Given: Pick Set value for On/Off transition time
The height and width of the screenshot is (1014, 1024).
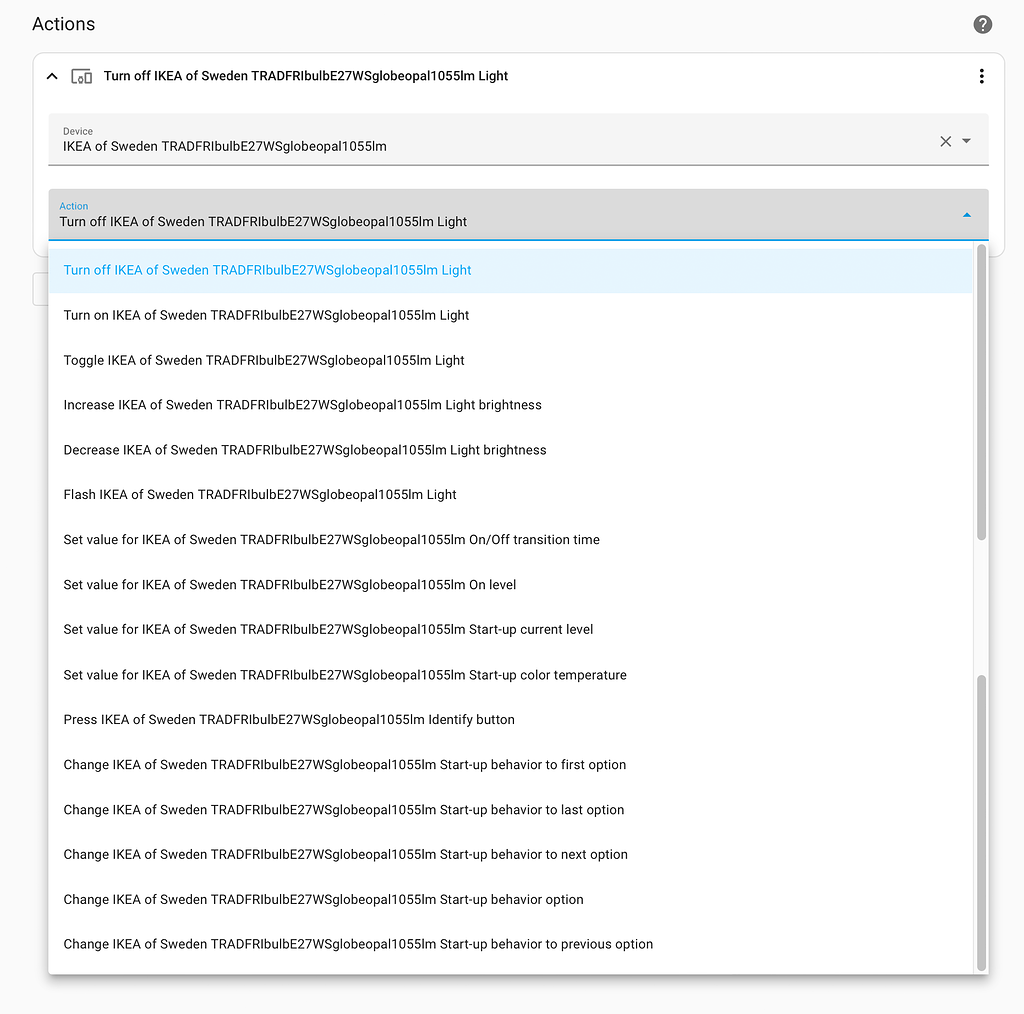Looking at the screenshot, I should [510, 540].
